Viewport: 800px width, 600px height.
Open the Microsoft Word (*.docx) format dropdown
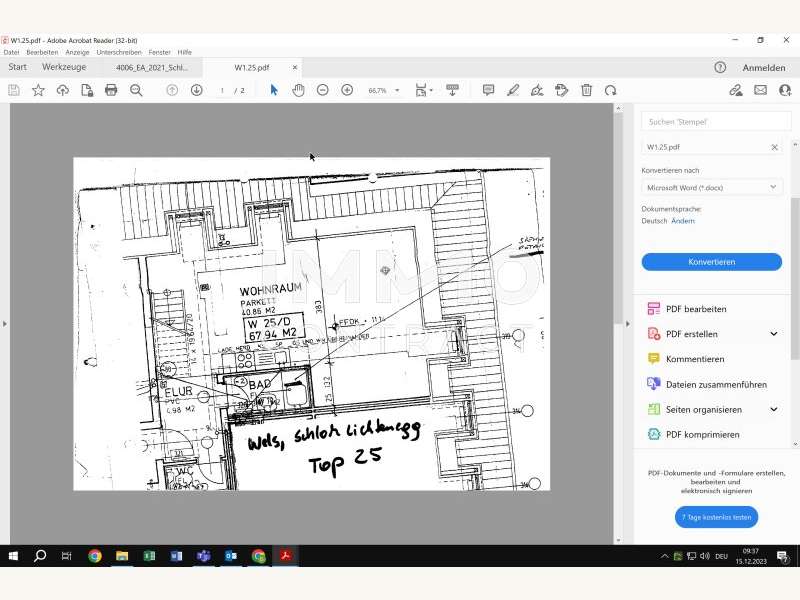[x=711, y=188]
